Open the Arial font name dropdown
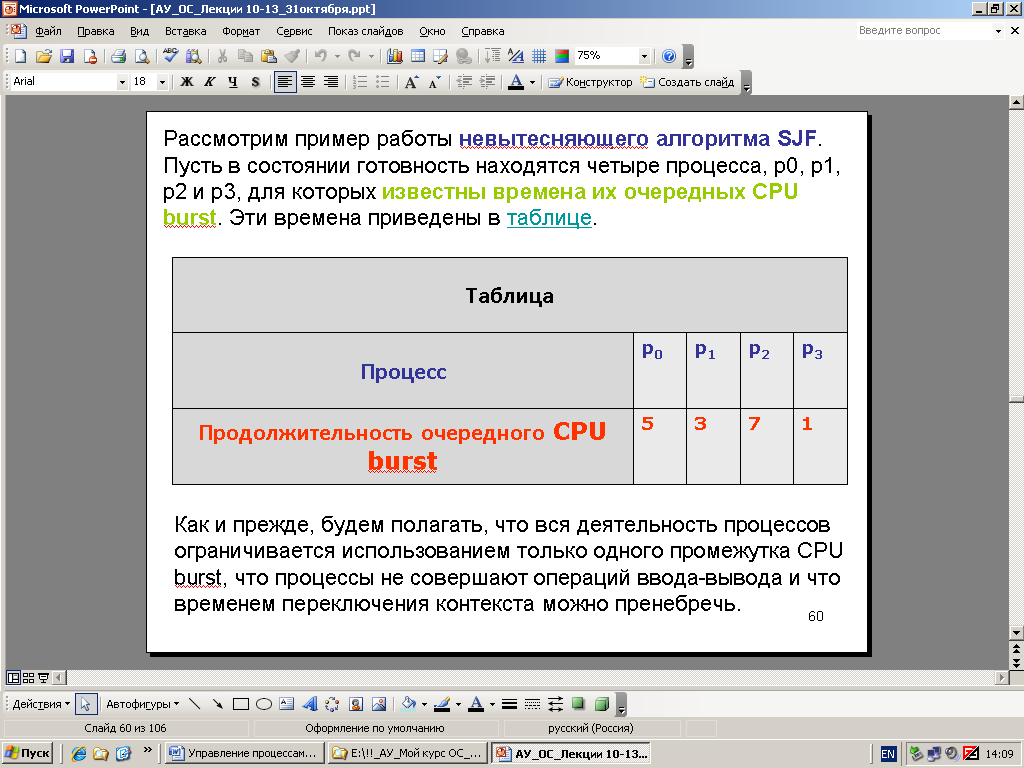Image resolution: width=1024 pixels, height=768 pixels. click(121, 82)
